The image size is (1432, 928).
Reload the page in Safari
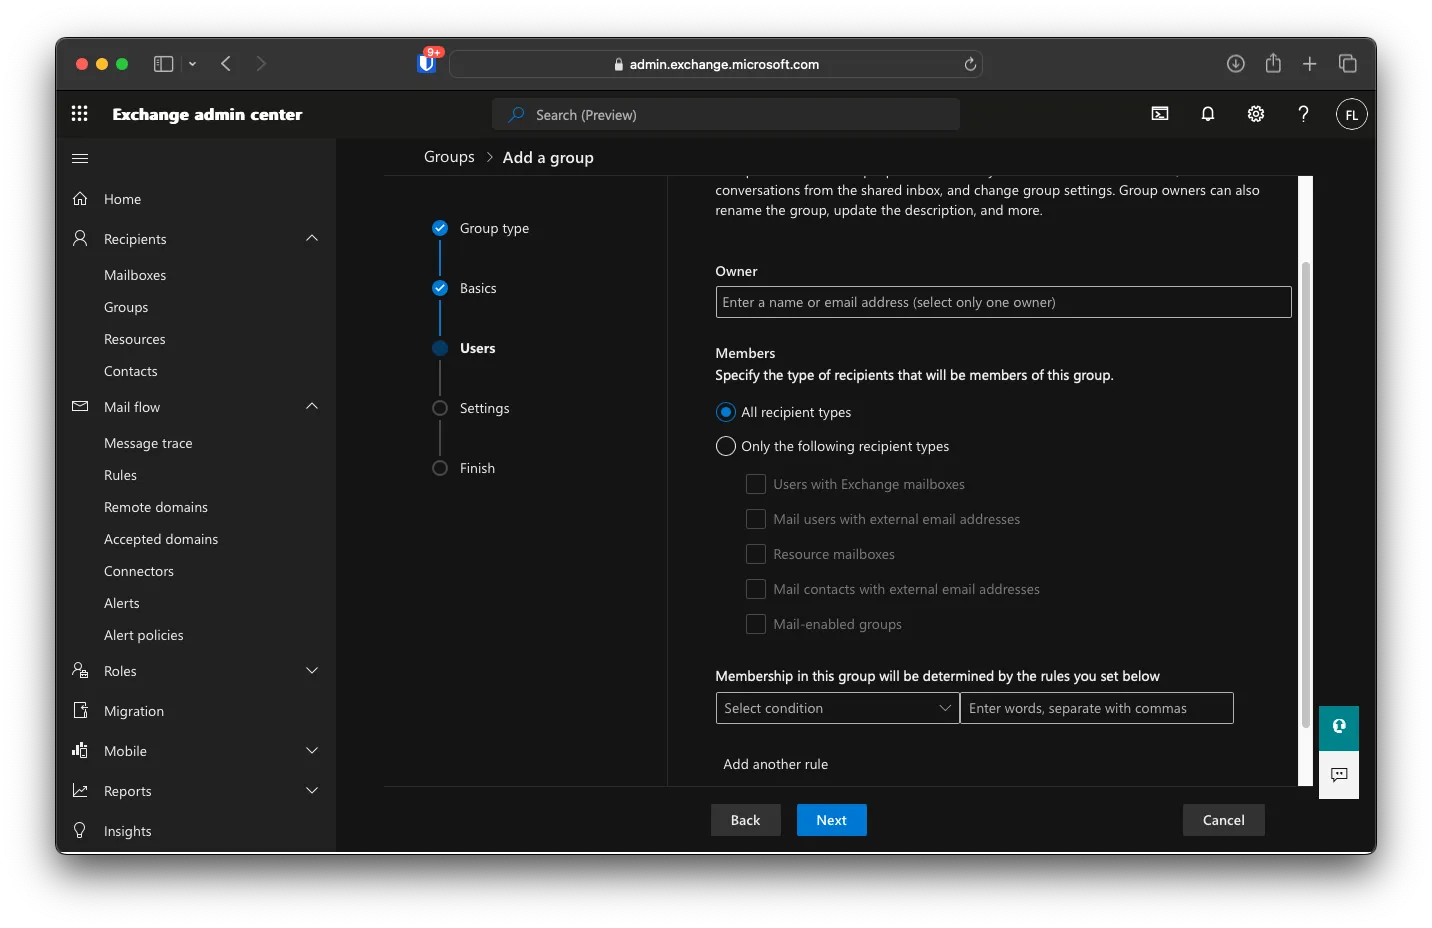coord(970,64)
